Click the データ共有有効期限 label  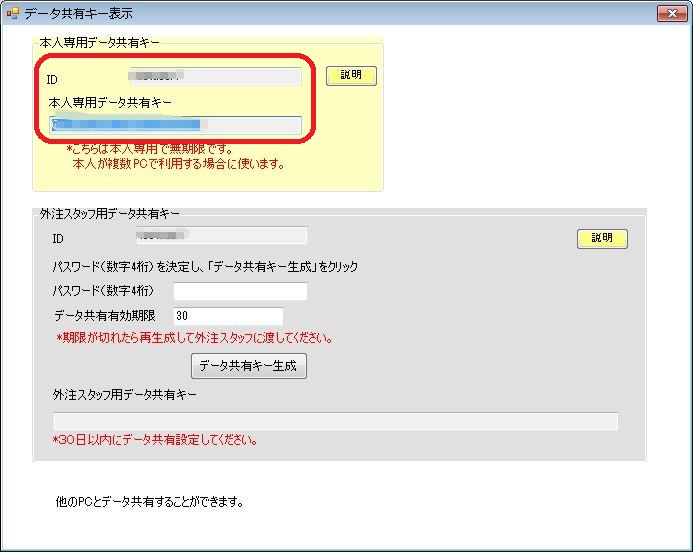[x=105, y=316]
